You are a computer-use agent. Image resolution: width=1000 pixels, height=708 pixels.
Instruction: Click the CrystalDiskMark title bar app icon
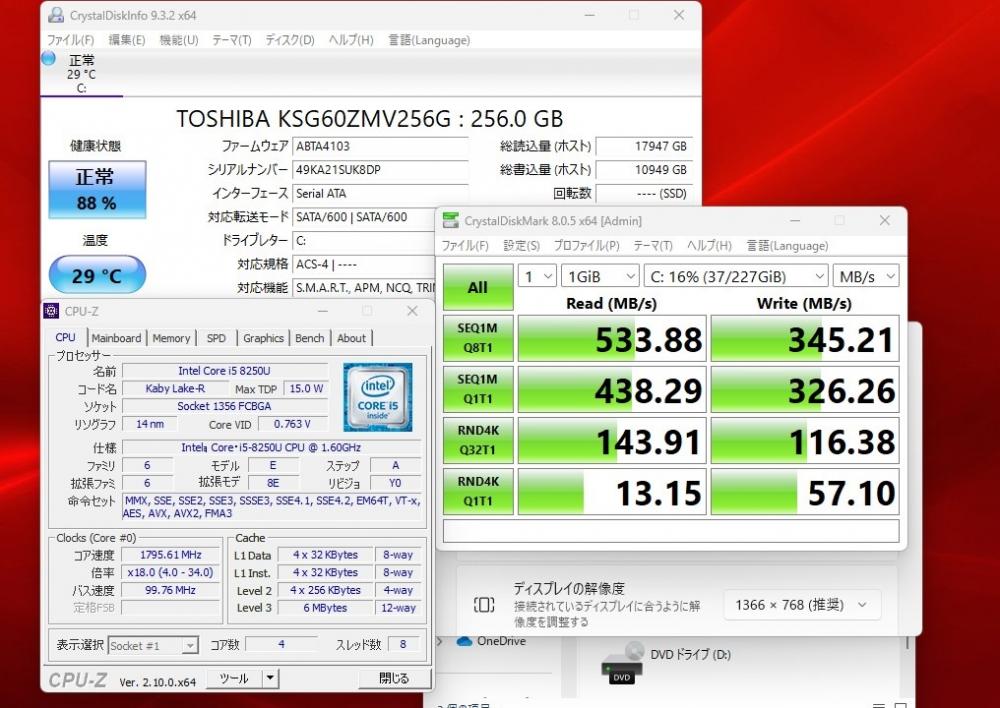pyautogui.click(x=451, y=221)
